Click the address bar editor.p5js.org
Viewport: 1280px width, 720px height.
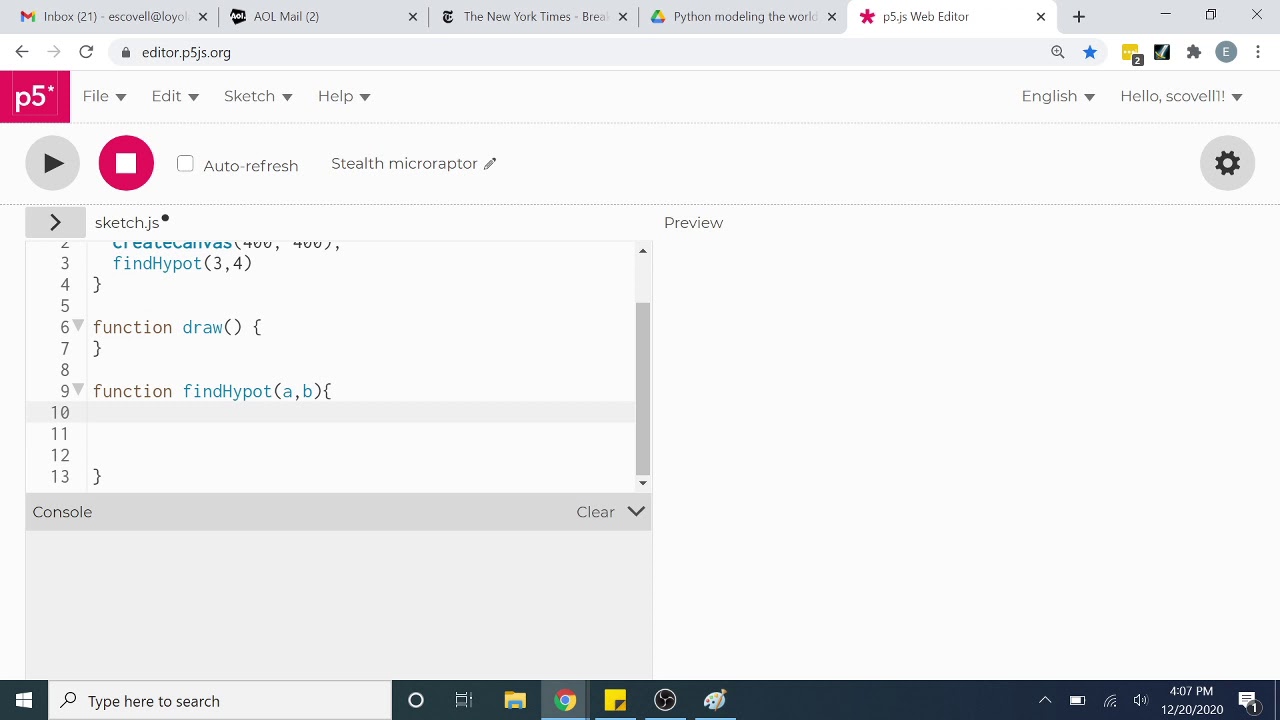(x=186, y=53)
